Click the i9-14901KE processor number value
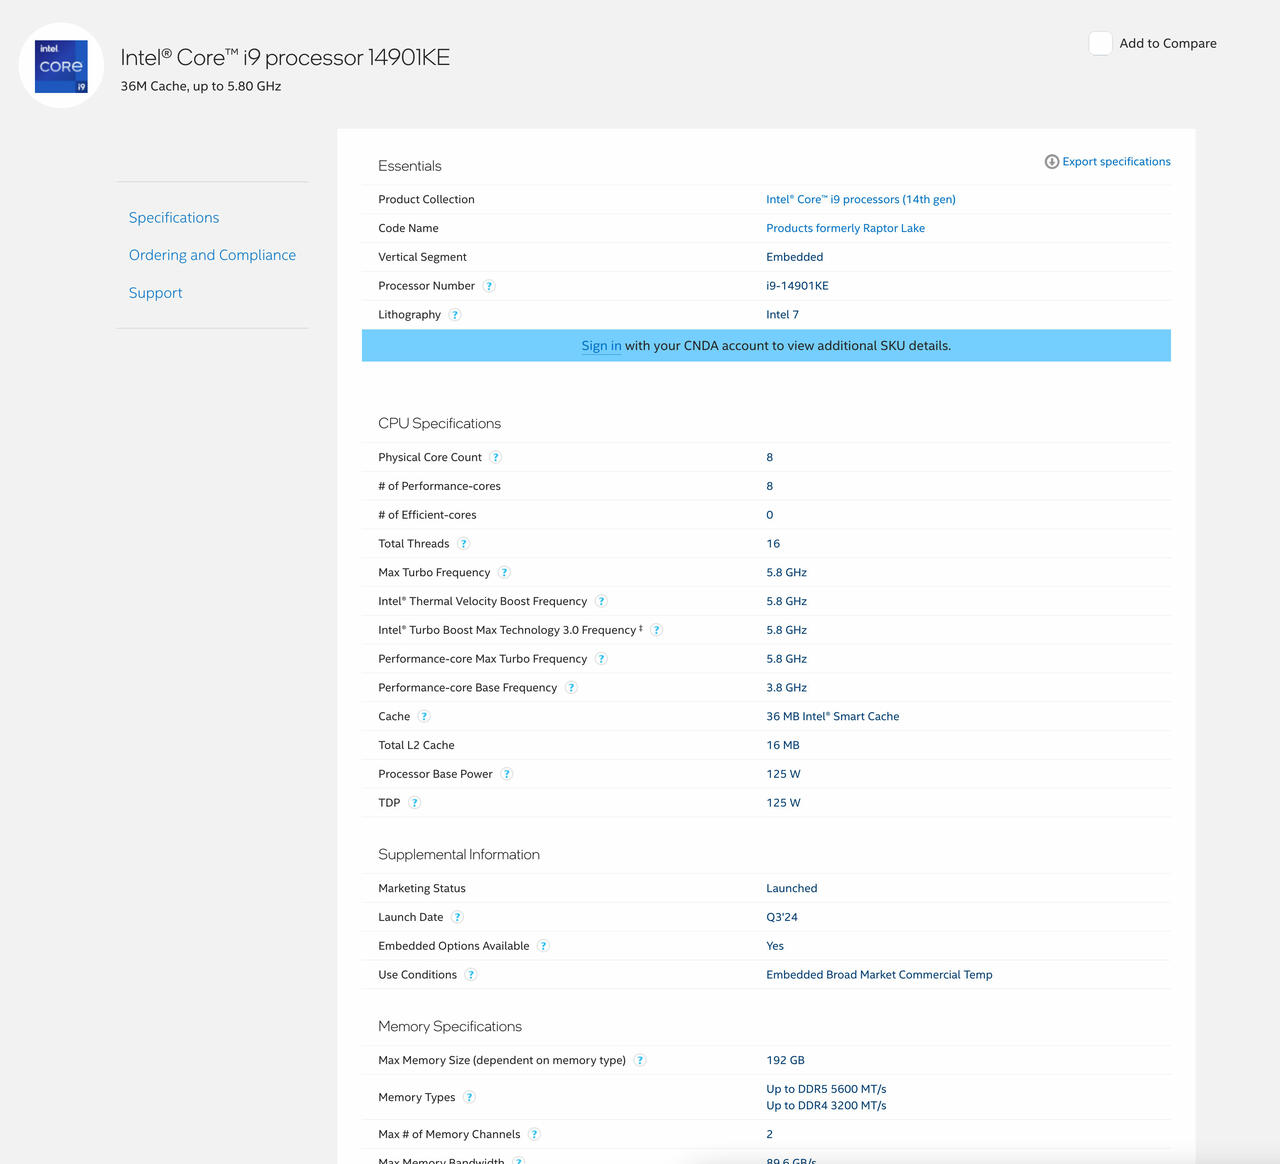Screen dimensions: 1280x1164 tap(797, 286)
